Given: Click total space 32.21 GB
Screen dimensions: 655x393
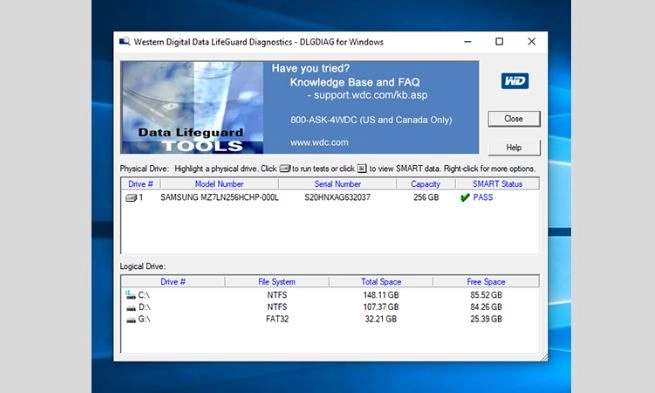Looking at the screenshot, I should pyautogui.click(x=381, y=319).
